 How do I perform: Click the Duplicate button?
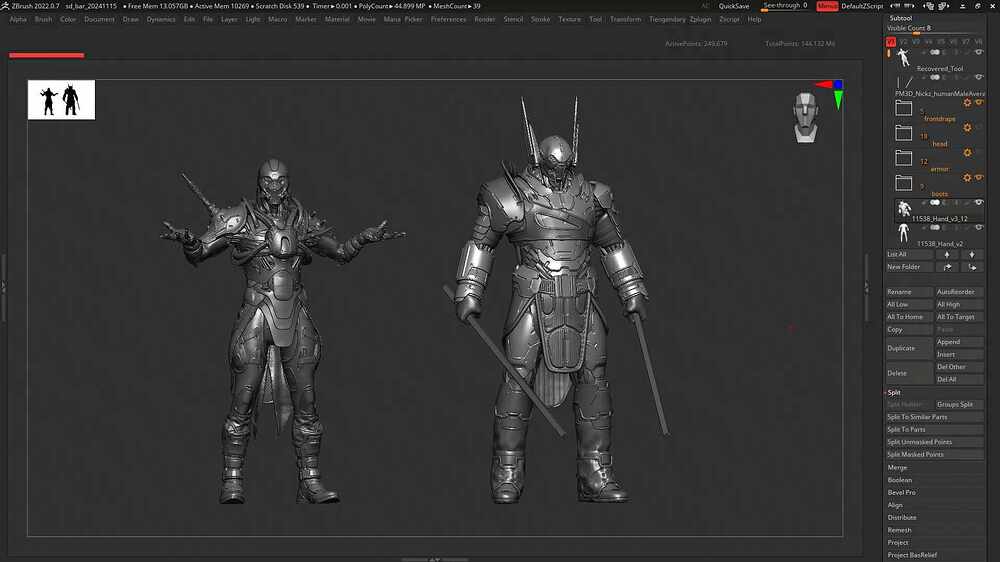coord(909,348)
